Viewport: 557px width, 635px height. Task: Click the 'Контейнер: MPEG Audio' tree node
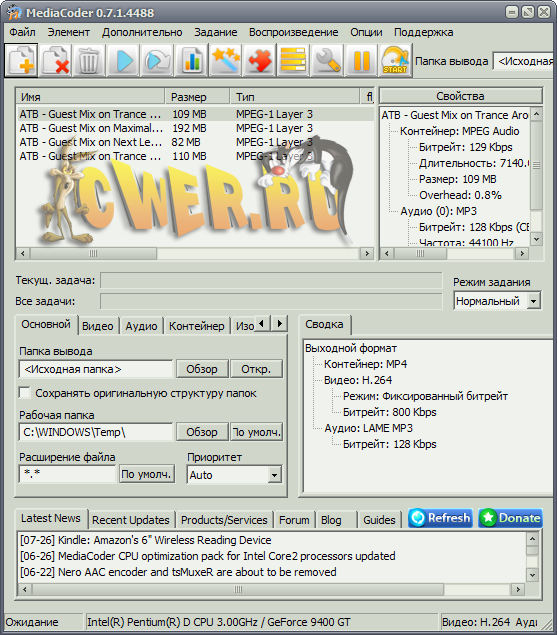pos(459,131)
